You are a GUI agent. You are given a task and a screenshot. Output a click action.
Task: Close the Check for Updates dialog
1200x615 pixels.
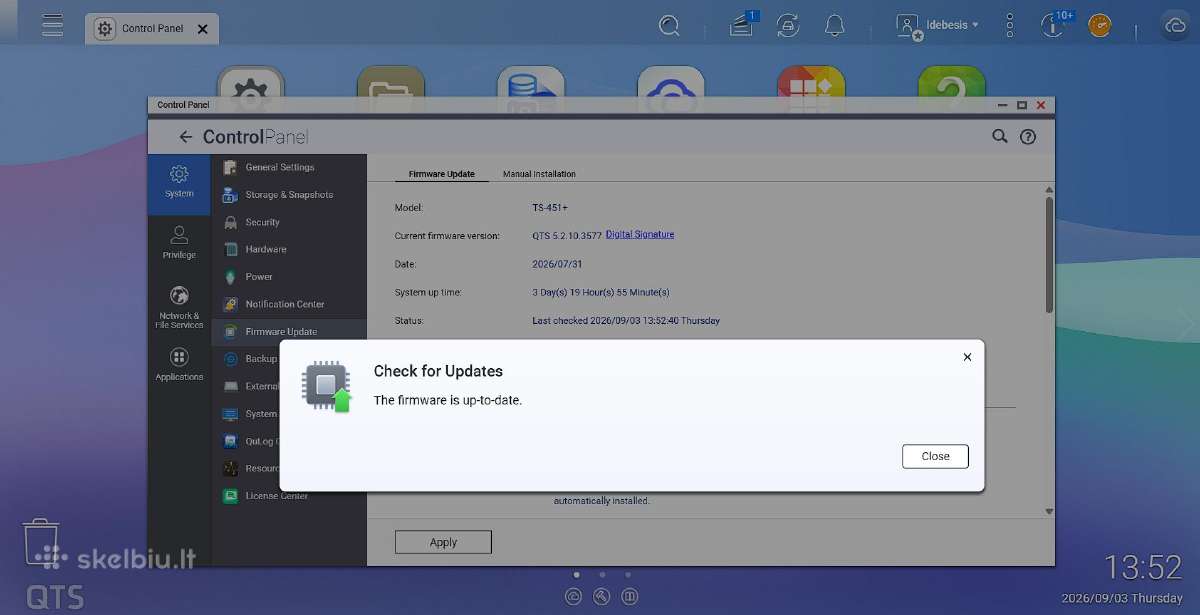coord(935,456)
